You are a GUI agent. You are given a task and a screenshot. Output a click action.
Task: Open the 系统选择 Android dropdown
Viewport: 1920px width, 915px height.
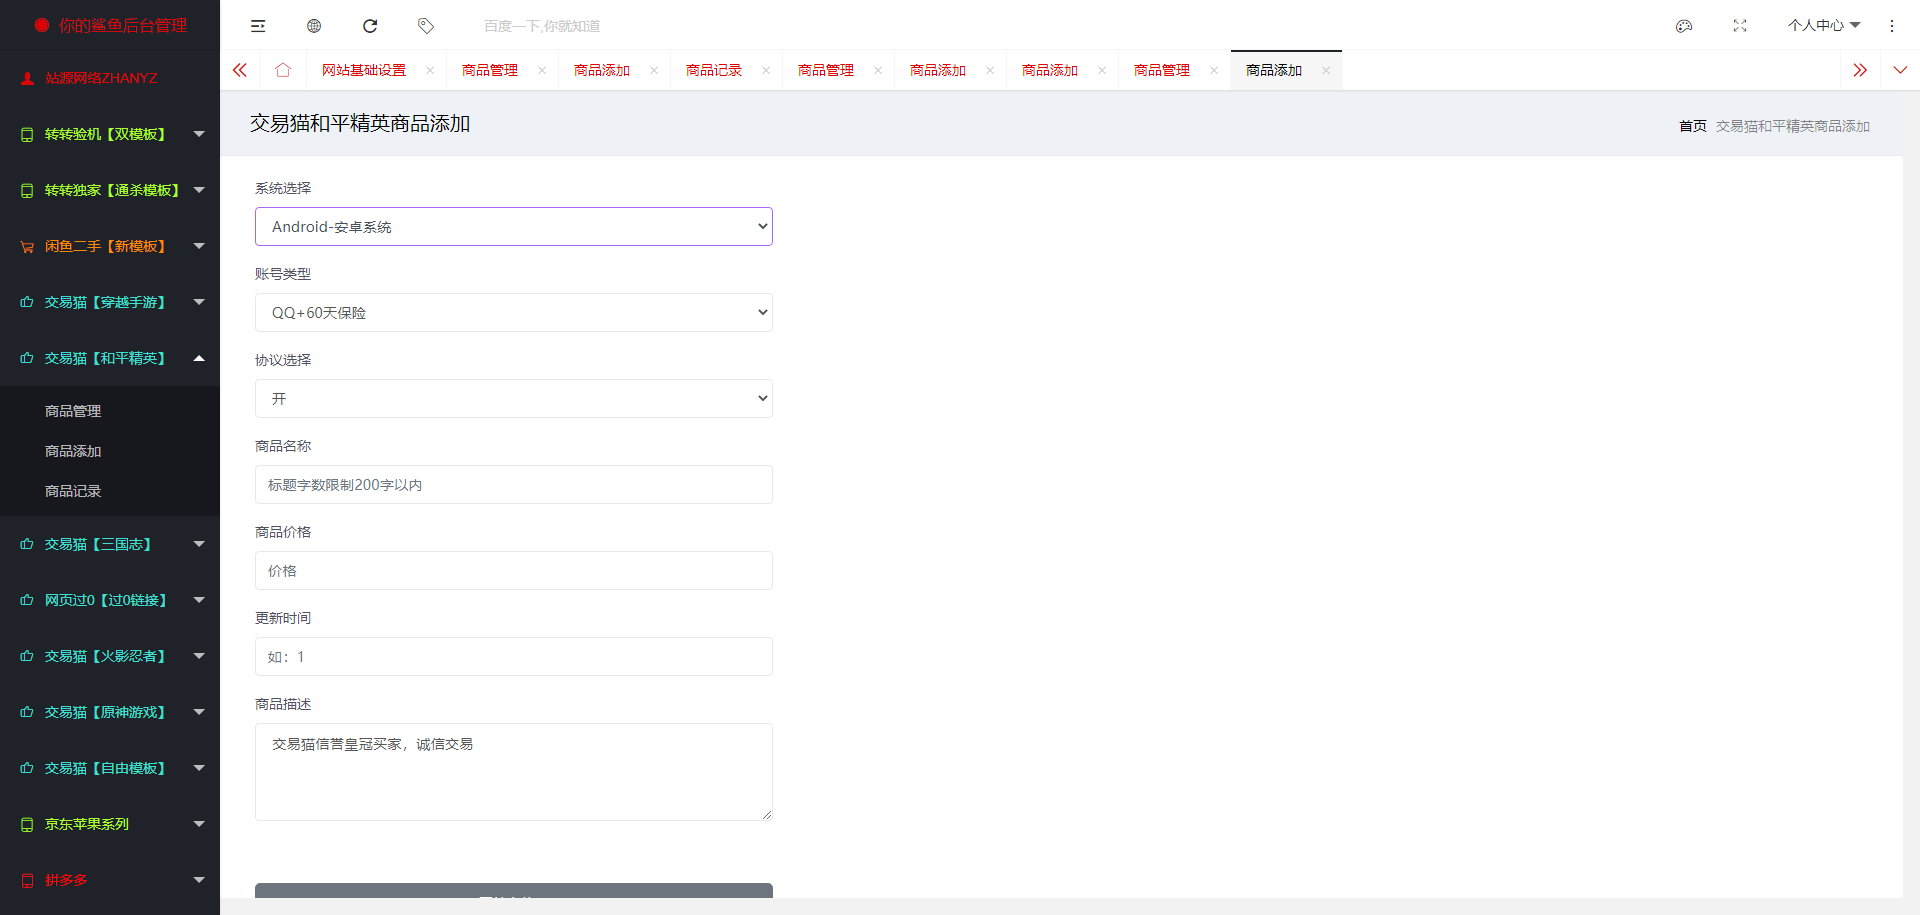(514, 227)
